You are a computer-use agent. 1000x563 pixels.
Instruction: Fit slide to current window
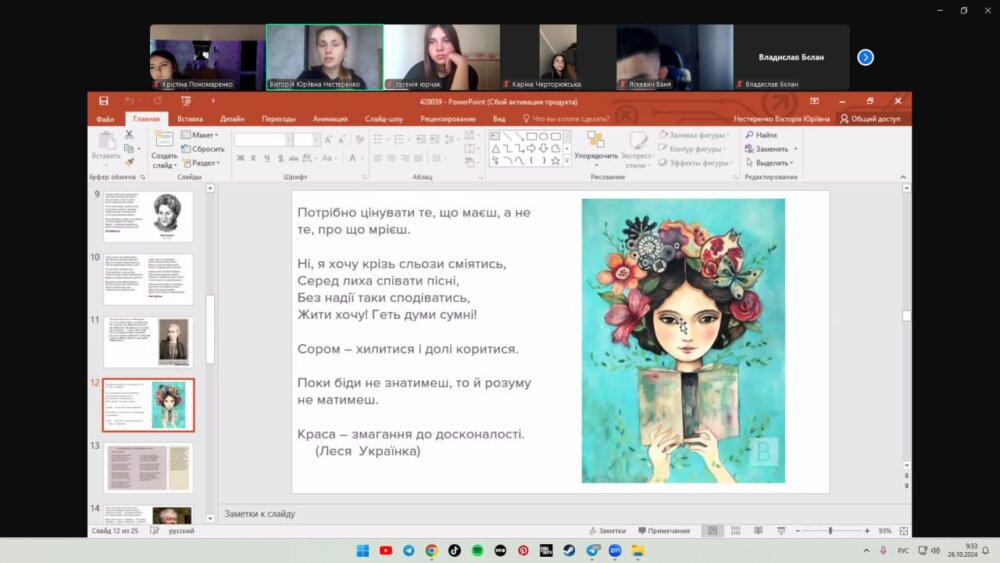coord(903,530)
